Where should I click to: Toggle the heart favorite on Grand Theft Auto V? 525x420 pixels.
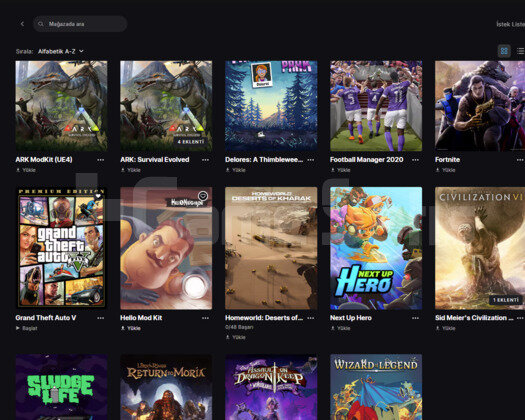[x=98, y=196]
